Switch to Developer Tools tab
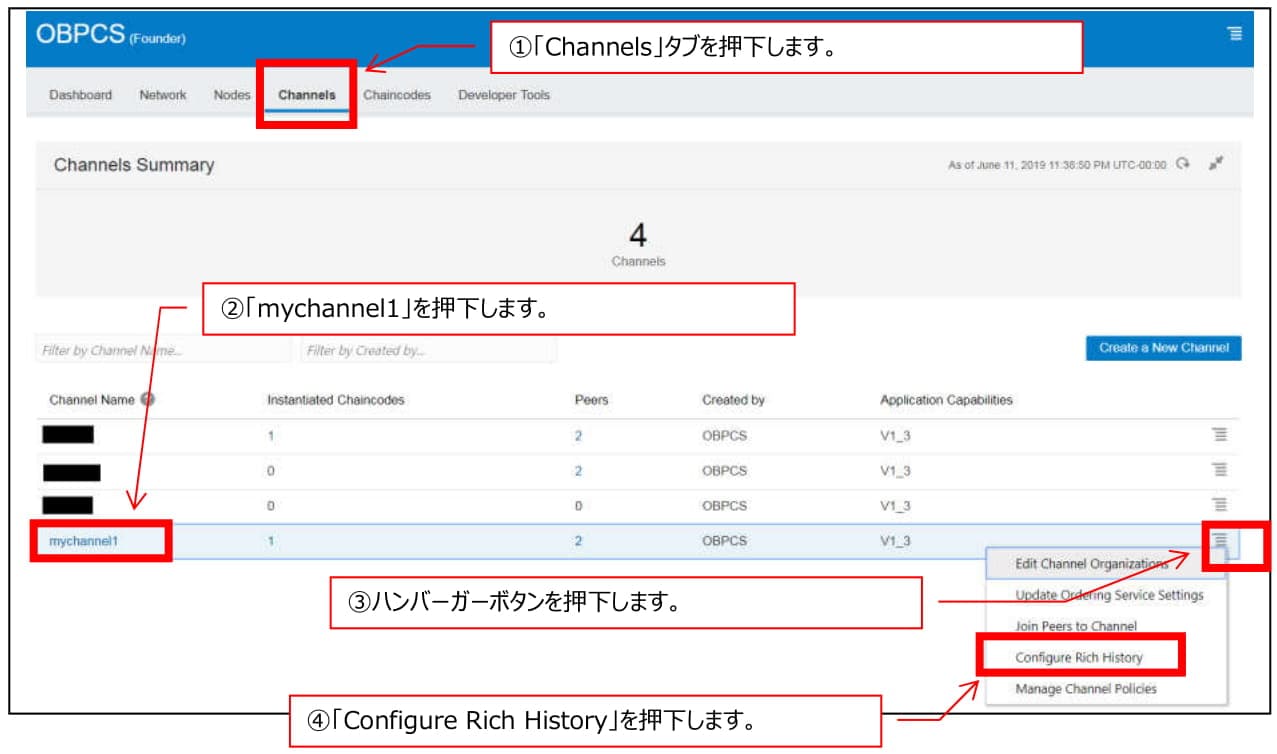The width and height of the screenshot is (1277, 754). click(504, 95)
